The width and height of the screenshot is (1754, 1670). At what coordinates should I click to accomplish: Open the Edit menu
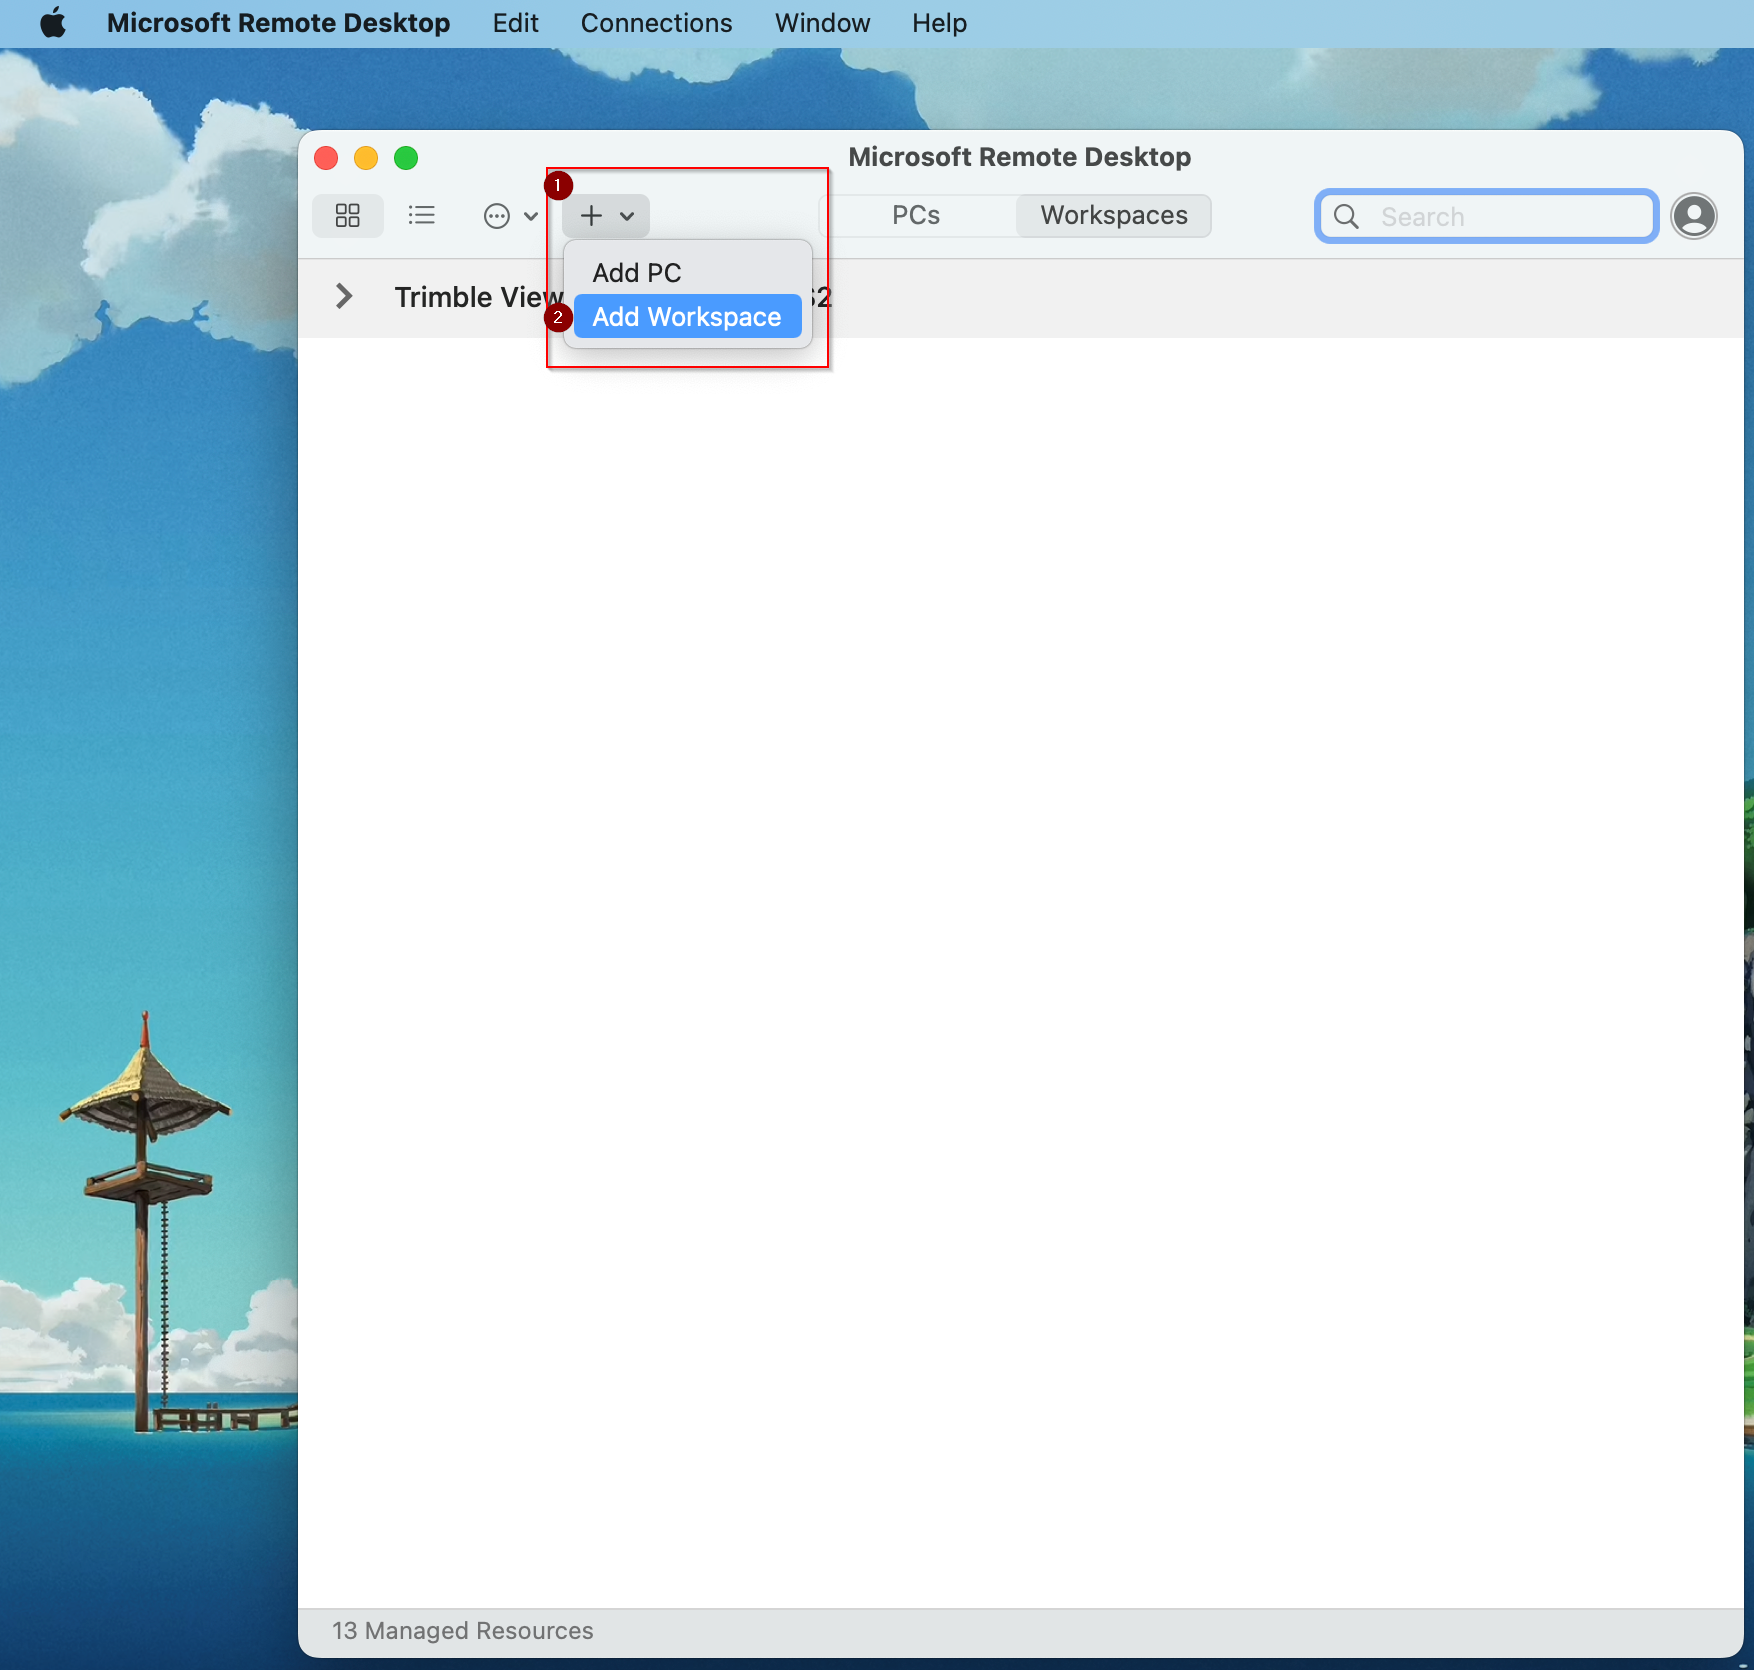pyautogui.click(x=515, y=23)
